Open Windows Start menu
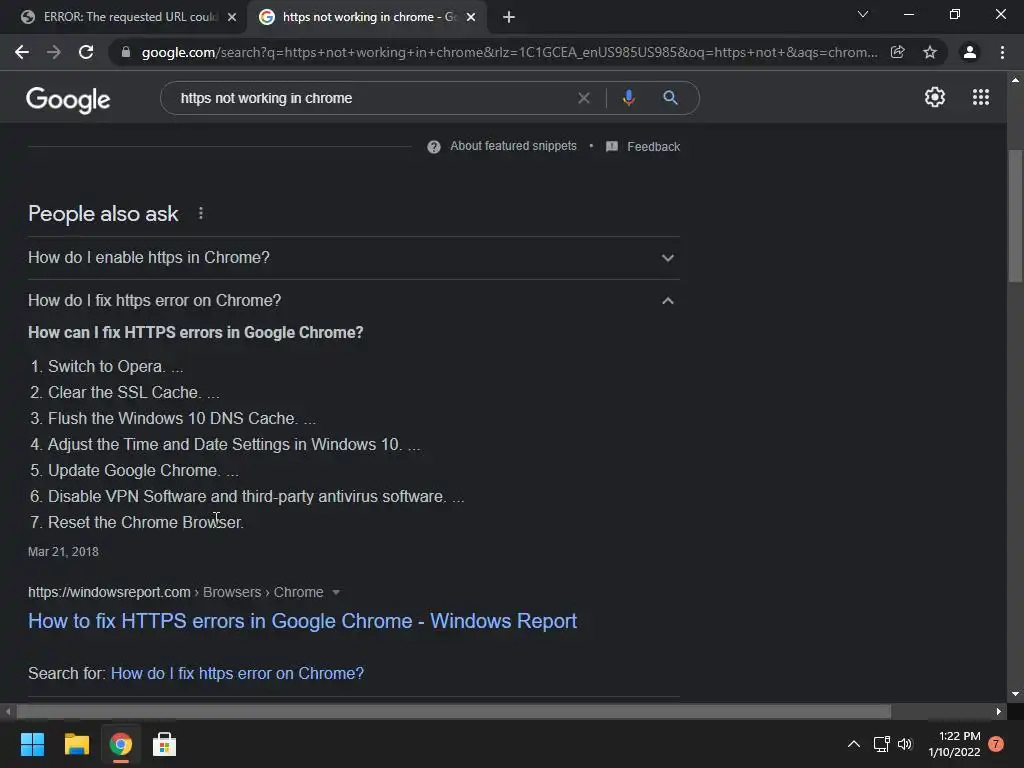This screenshot has width=1024, height=768. coord(32,744)
